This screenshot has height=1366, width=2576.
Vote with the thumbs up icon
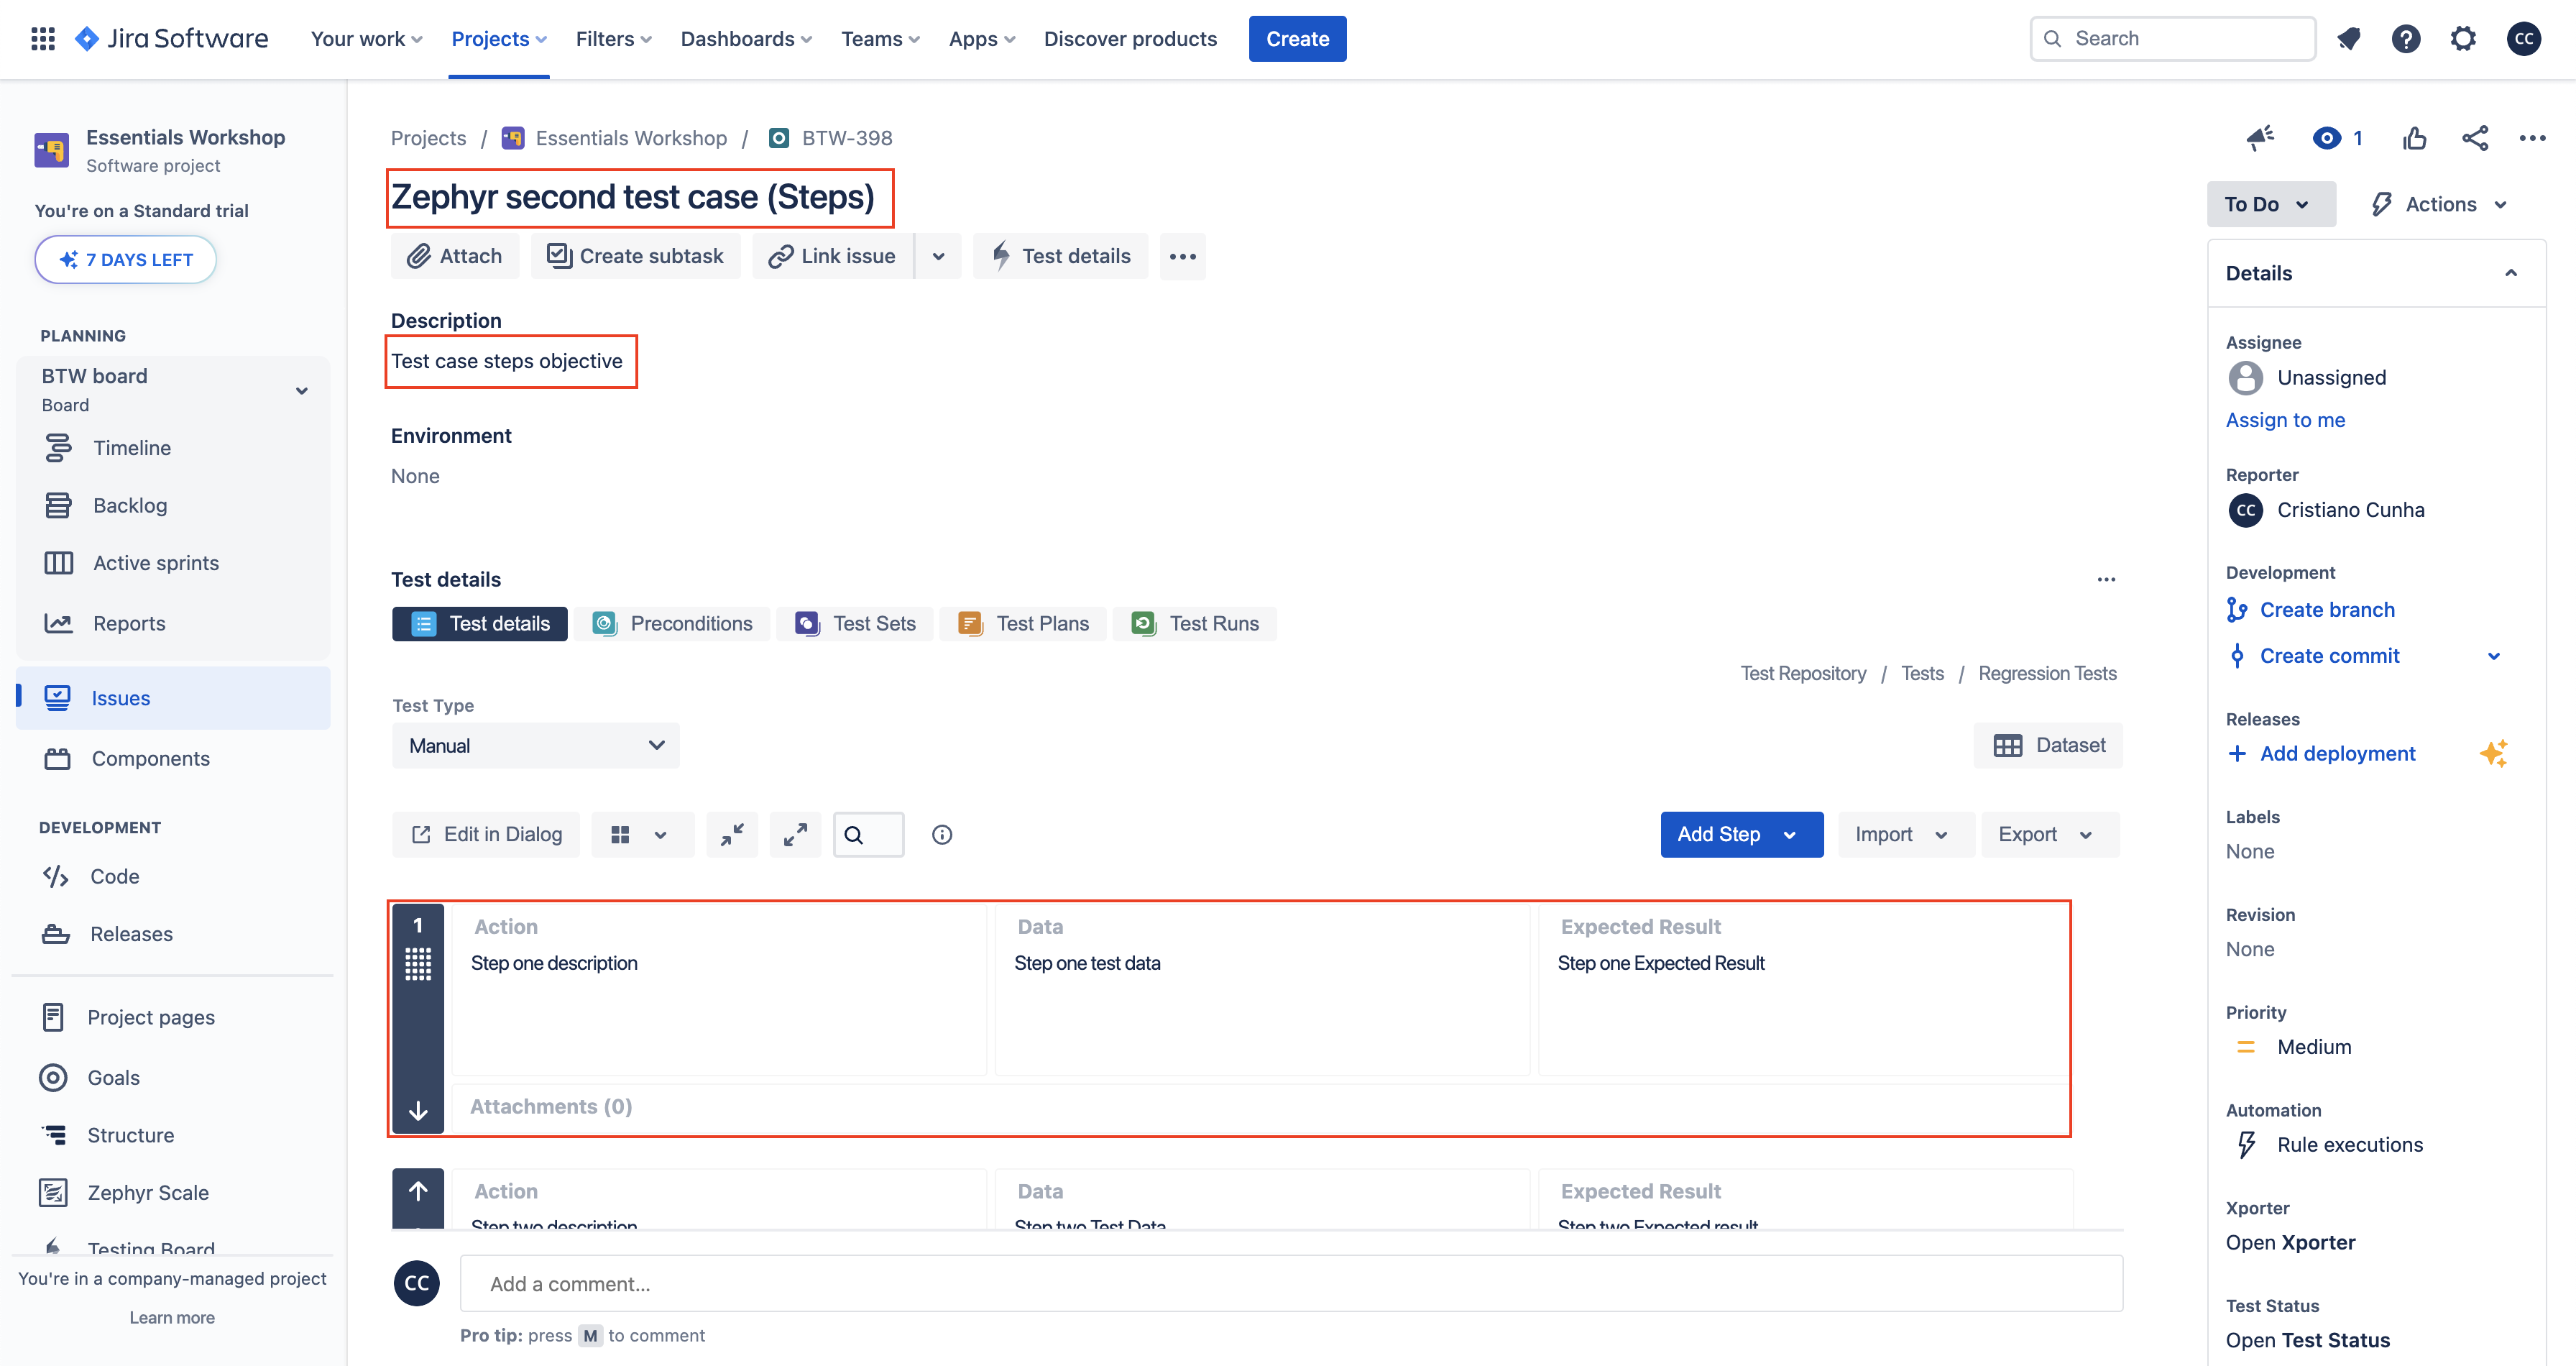[x=2414, y=138]
